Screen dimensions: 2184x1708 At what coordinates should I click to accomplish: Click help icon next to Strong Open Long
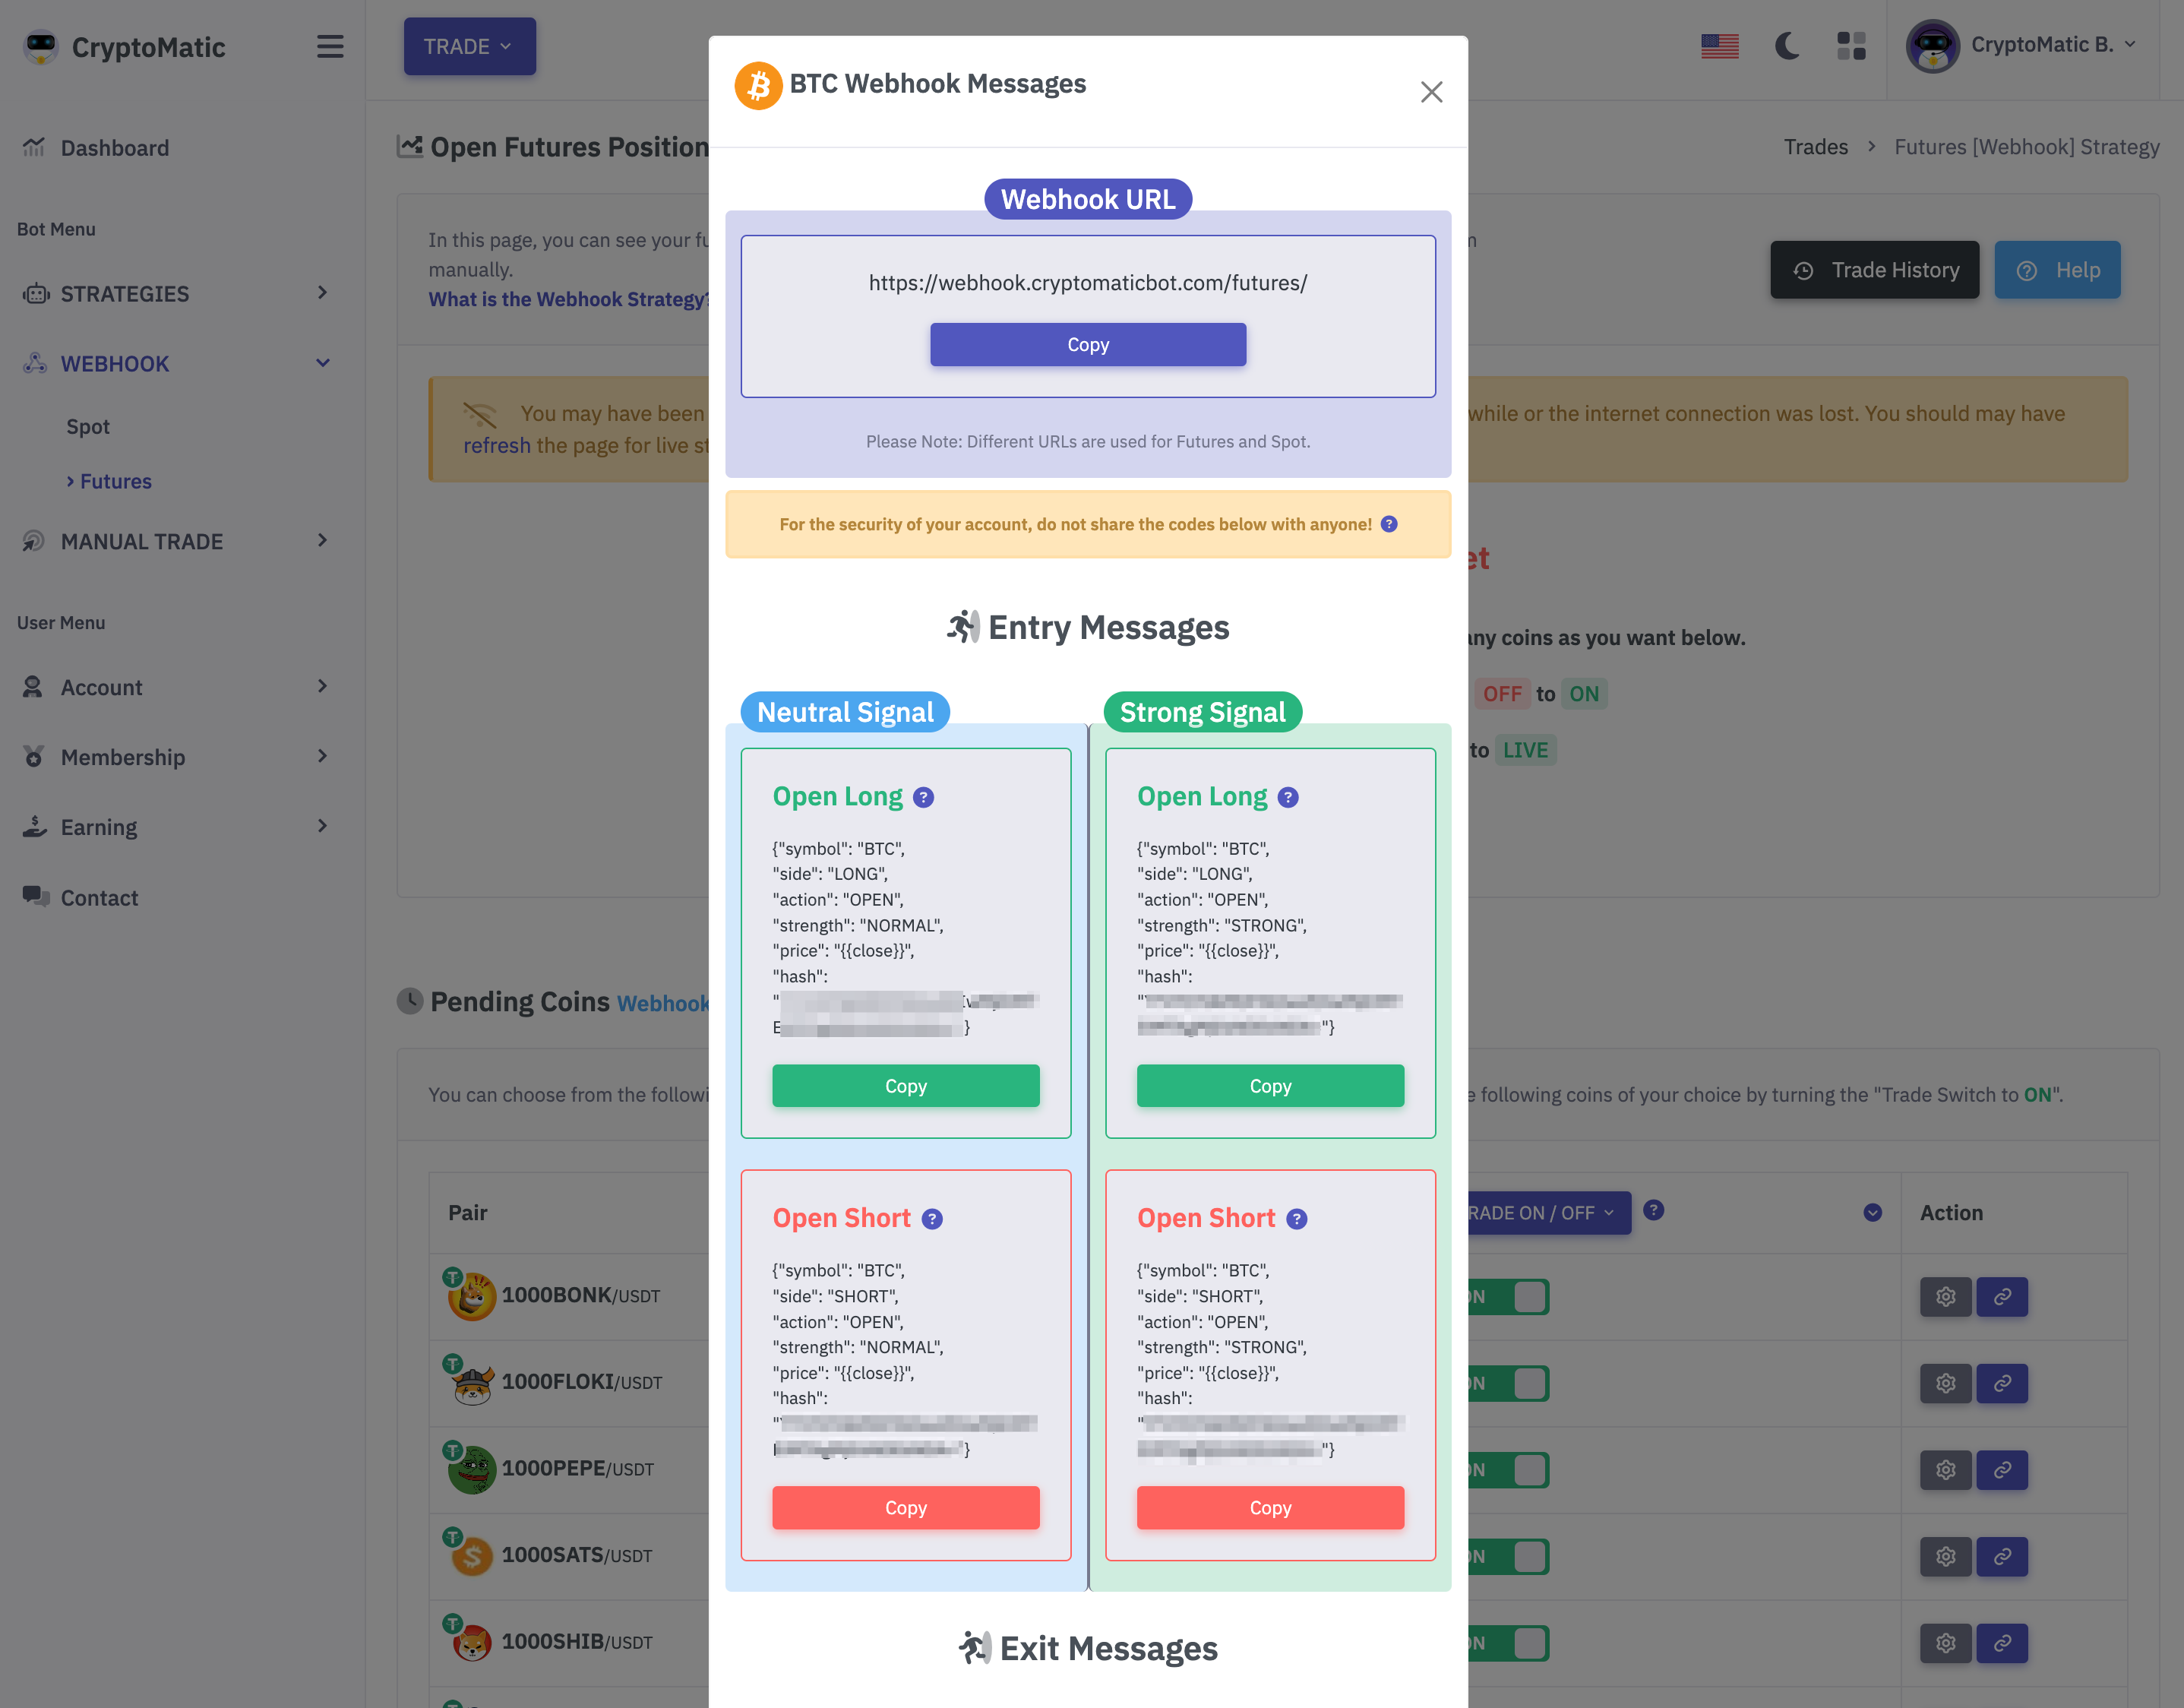click(1288, 797)
